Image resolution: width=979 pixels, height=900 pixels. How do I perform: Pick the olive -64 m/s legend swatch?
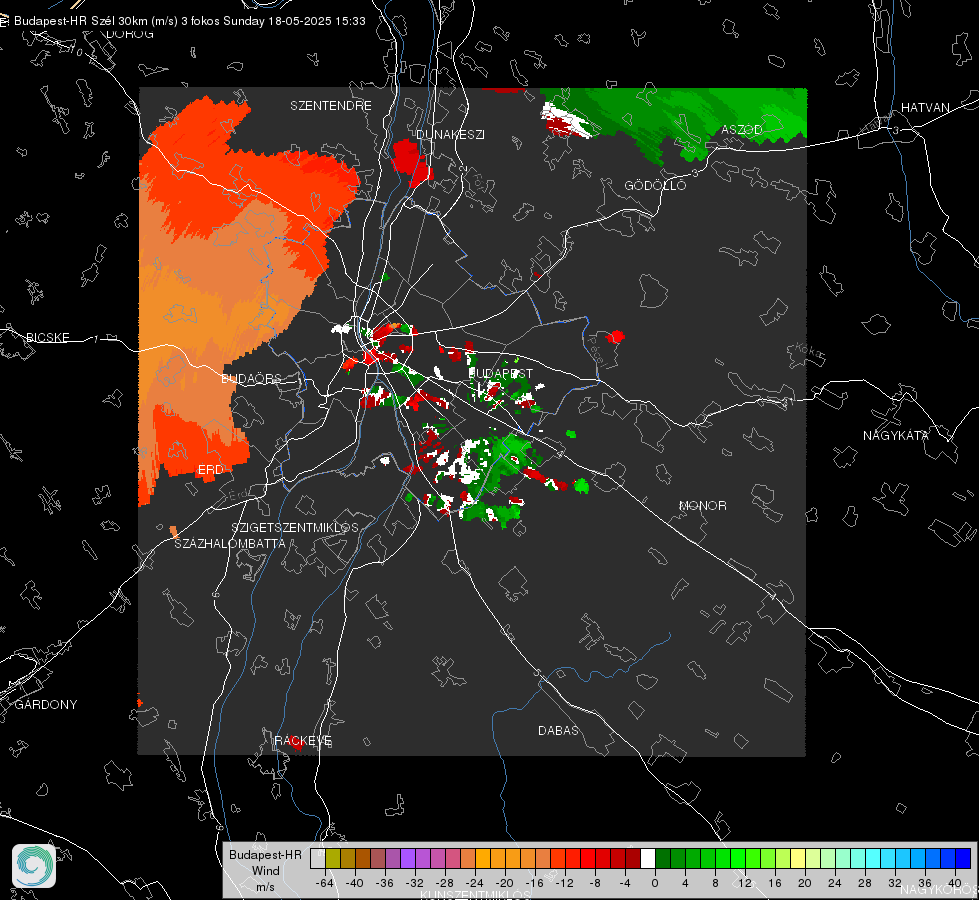333,859
